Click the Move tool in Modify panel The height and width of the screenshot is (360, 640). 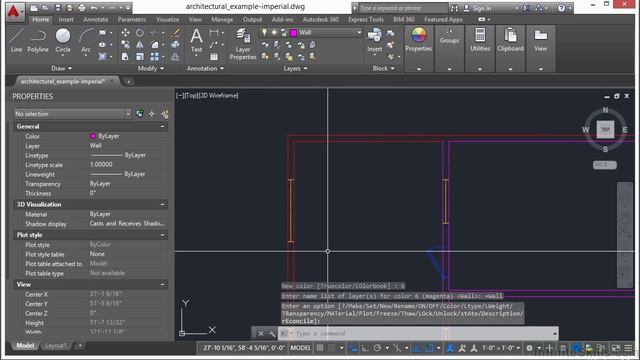click(125, 33)
